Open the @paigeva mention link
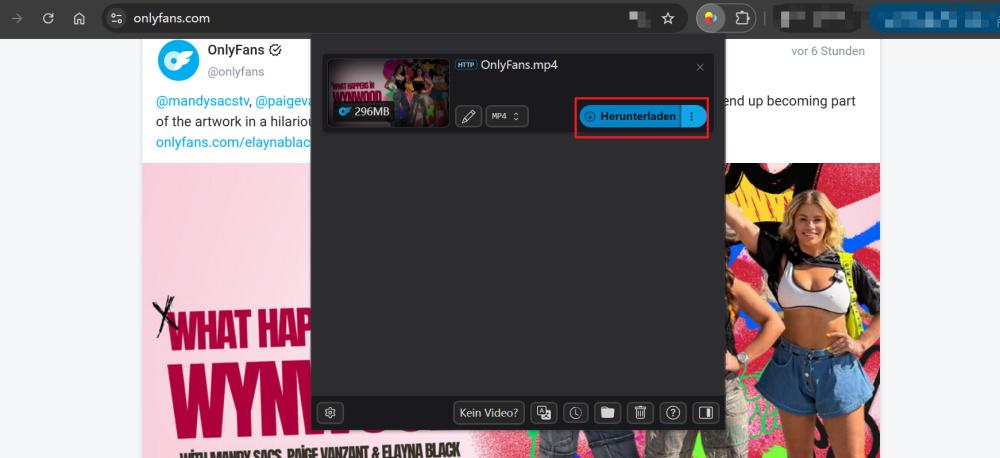The height and width of the screenshot is (458, 1000). [283, 101]
